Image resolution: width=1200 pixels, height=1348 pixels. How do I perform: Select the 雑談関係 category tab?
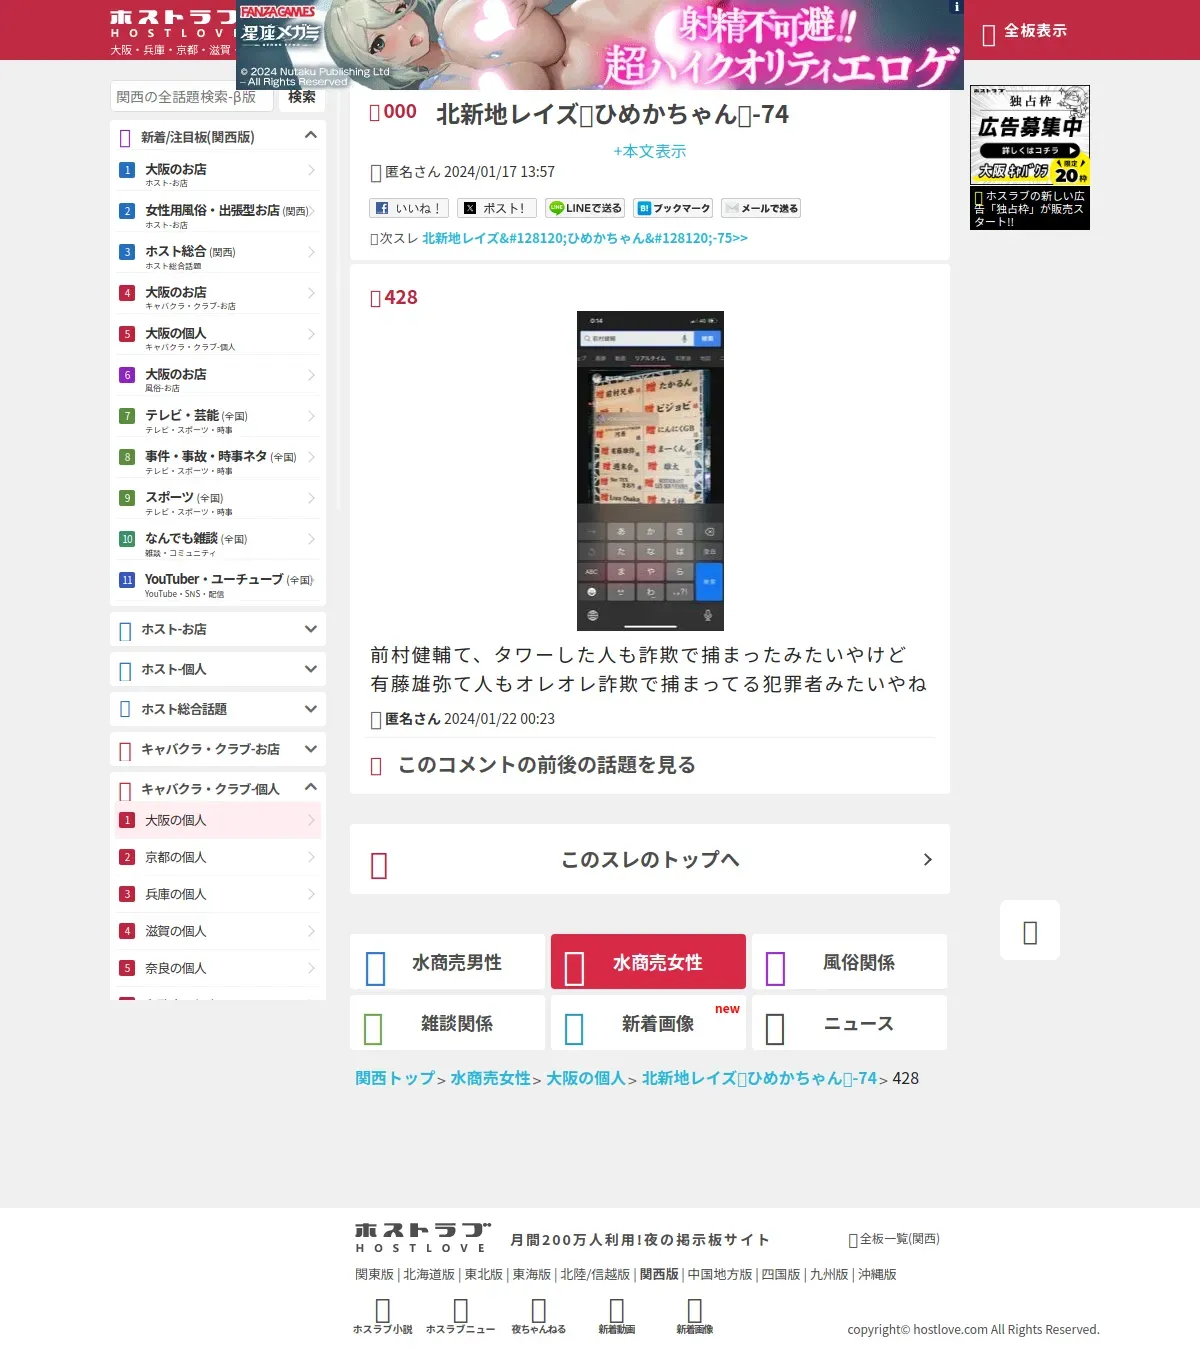(447, 1023)
